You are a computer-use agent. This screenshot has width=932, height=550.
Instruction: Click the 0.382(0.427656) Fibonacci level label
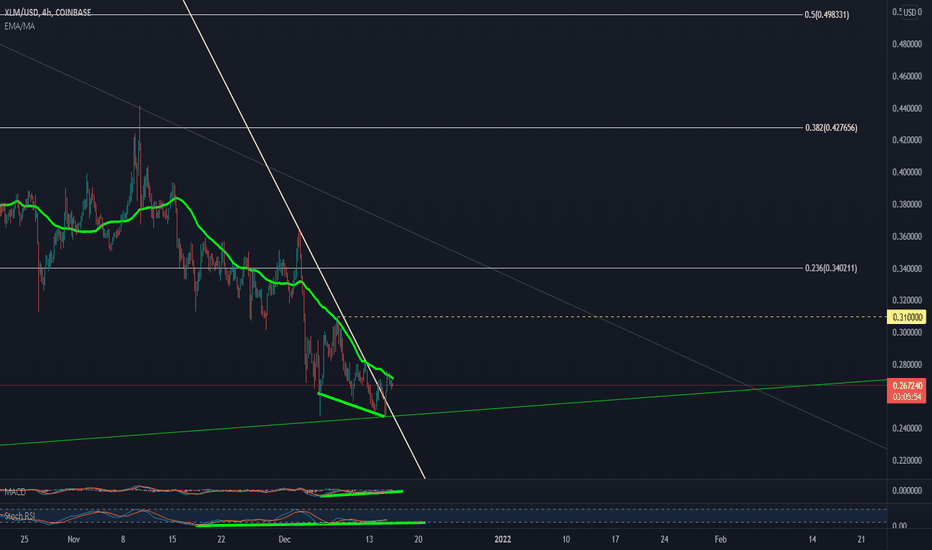(x=831, y=128)
